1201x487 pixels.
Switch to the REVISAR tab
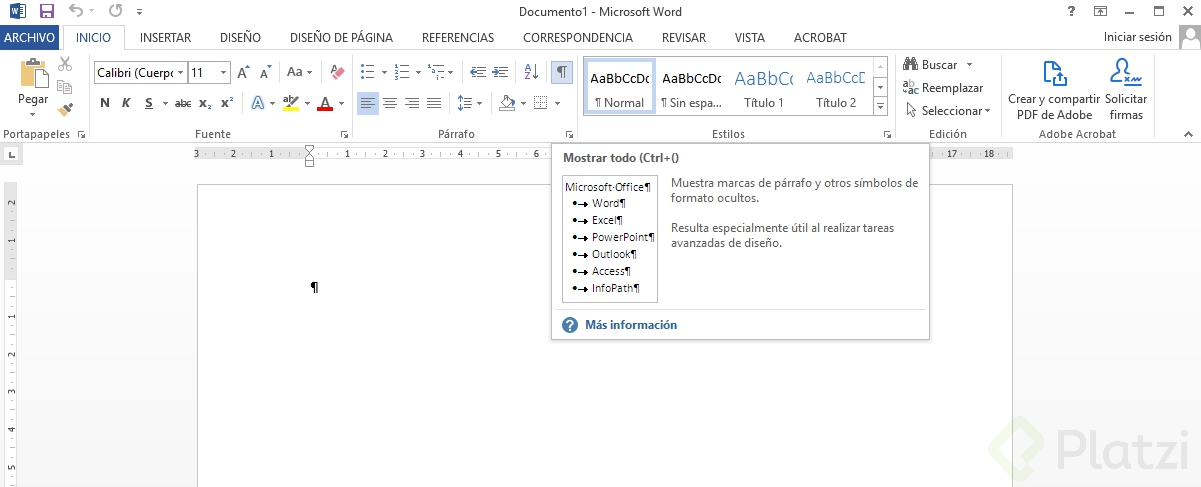[684, 38]
